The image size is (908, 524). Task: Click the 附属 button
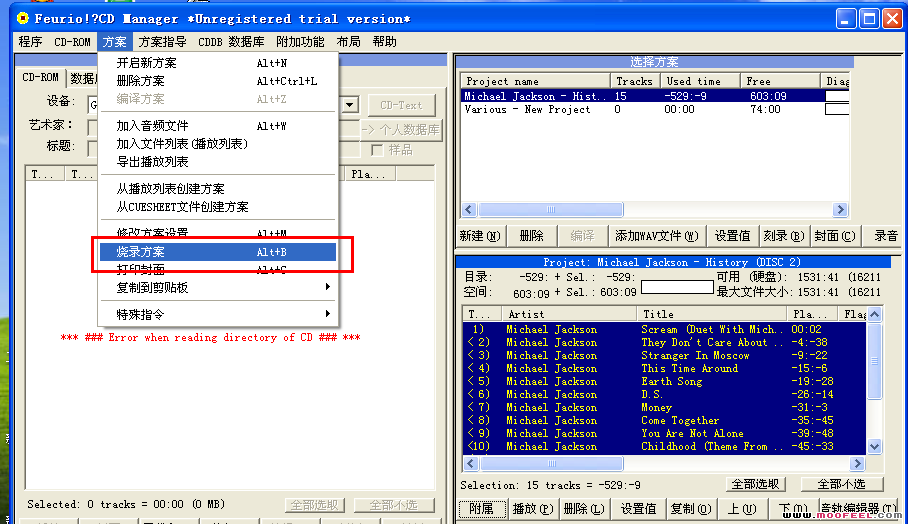pos(482,509)
